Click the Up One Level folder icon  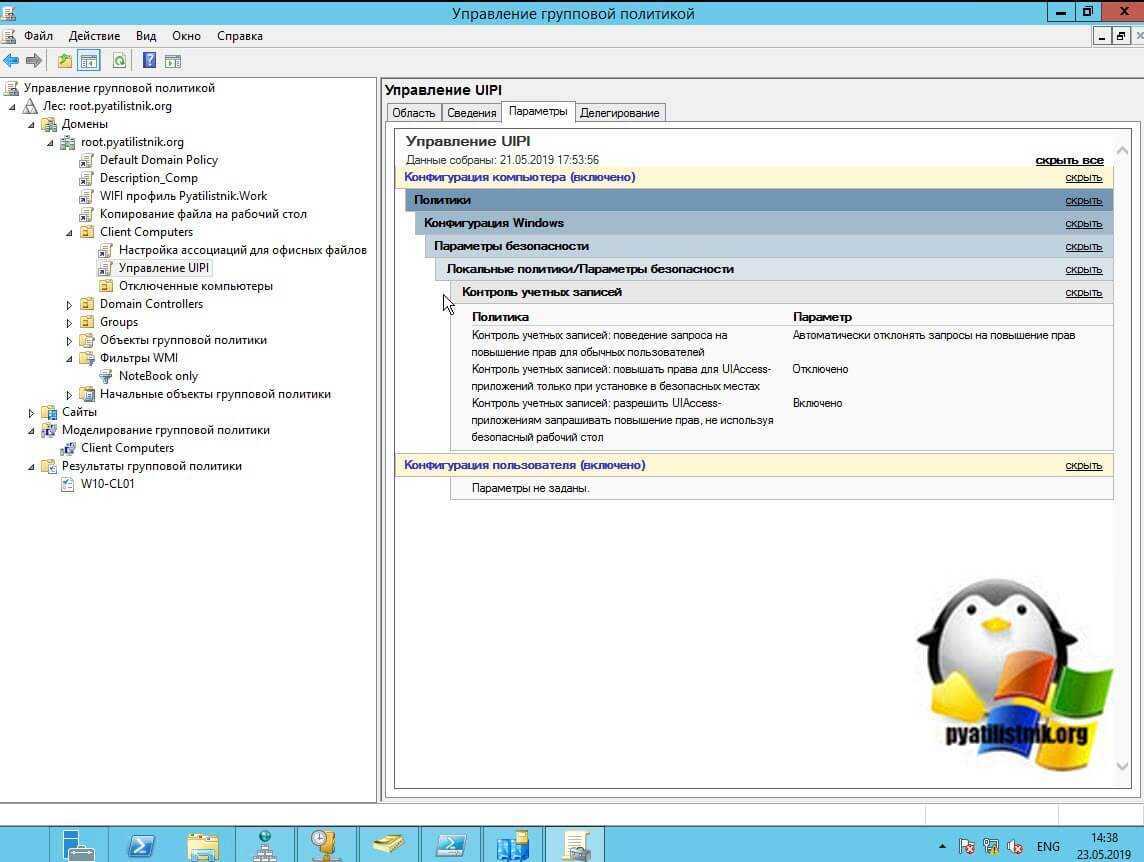65,61
